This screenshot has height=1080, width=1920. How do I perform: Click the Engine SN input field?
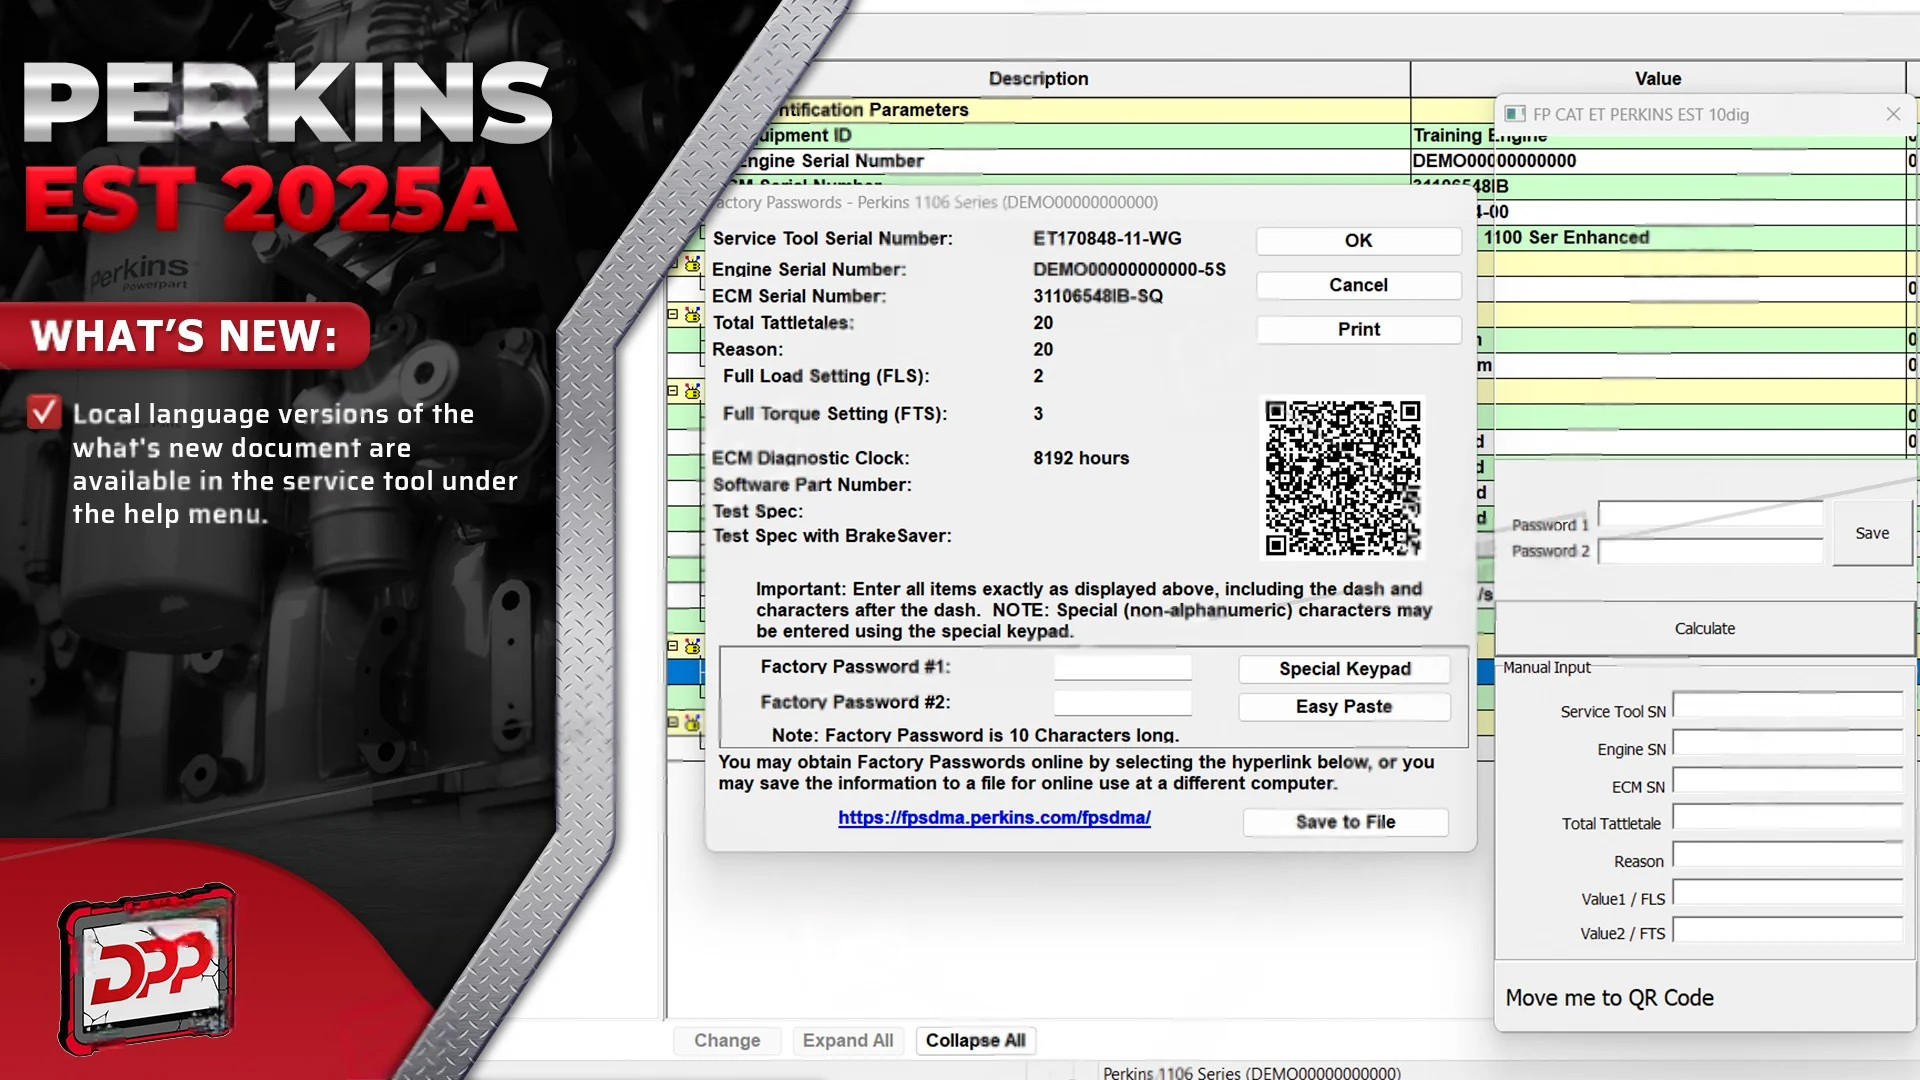(1788, 743)
